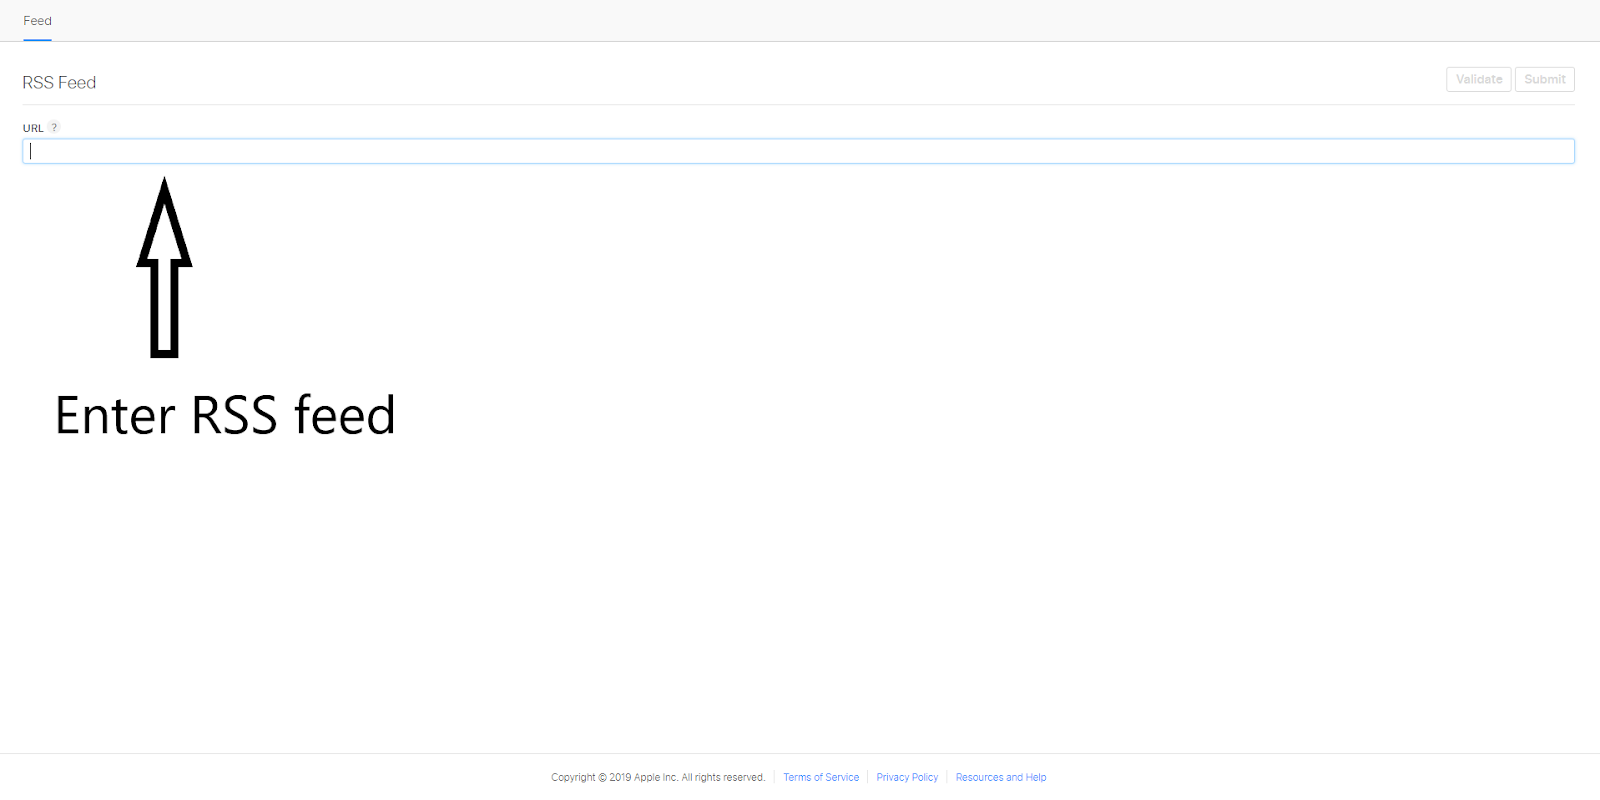Switch to the Feed tab
1600x800 pixels.
click(37, 21)
